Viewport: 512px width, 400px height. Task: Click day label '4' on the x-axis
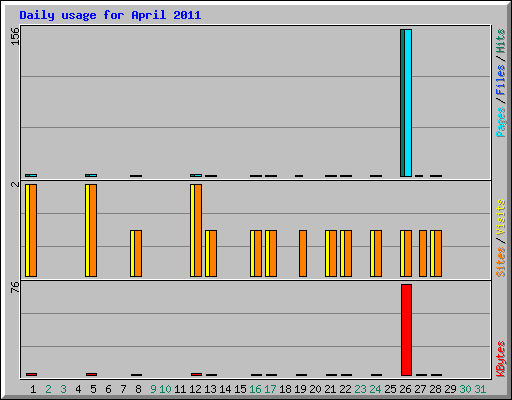click(78, 389)
